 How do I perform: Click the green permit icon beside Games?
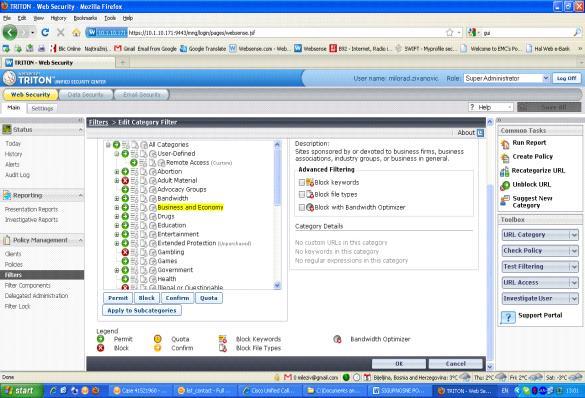pos(125,261)
